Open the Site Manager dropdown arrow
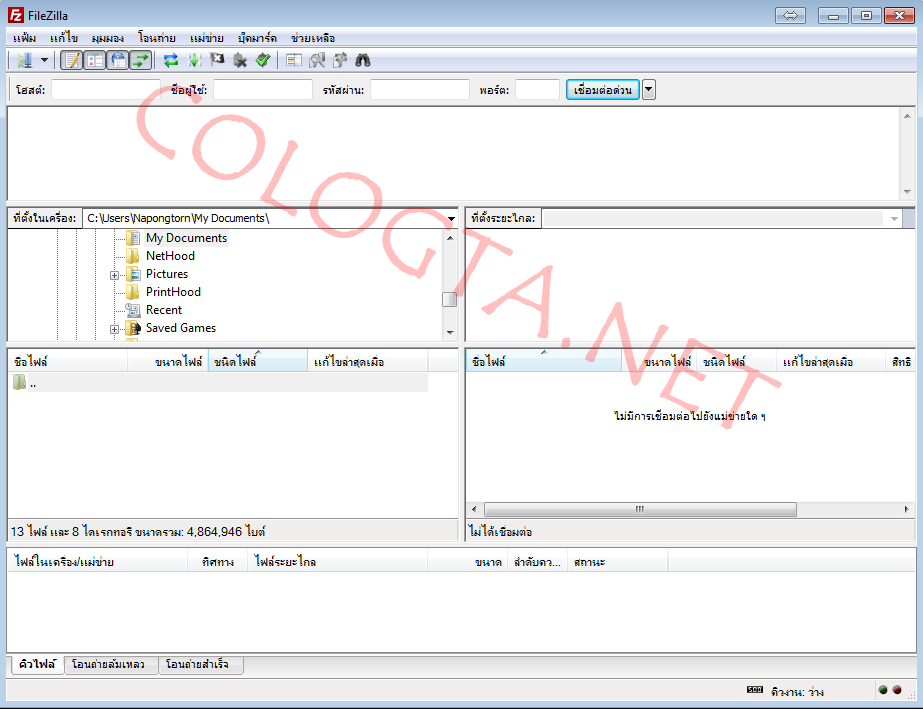 pyautogui.click(x=44, y=60)
